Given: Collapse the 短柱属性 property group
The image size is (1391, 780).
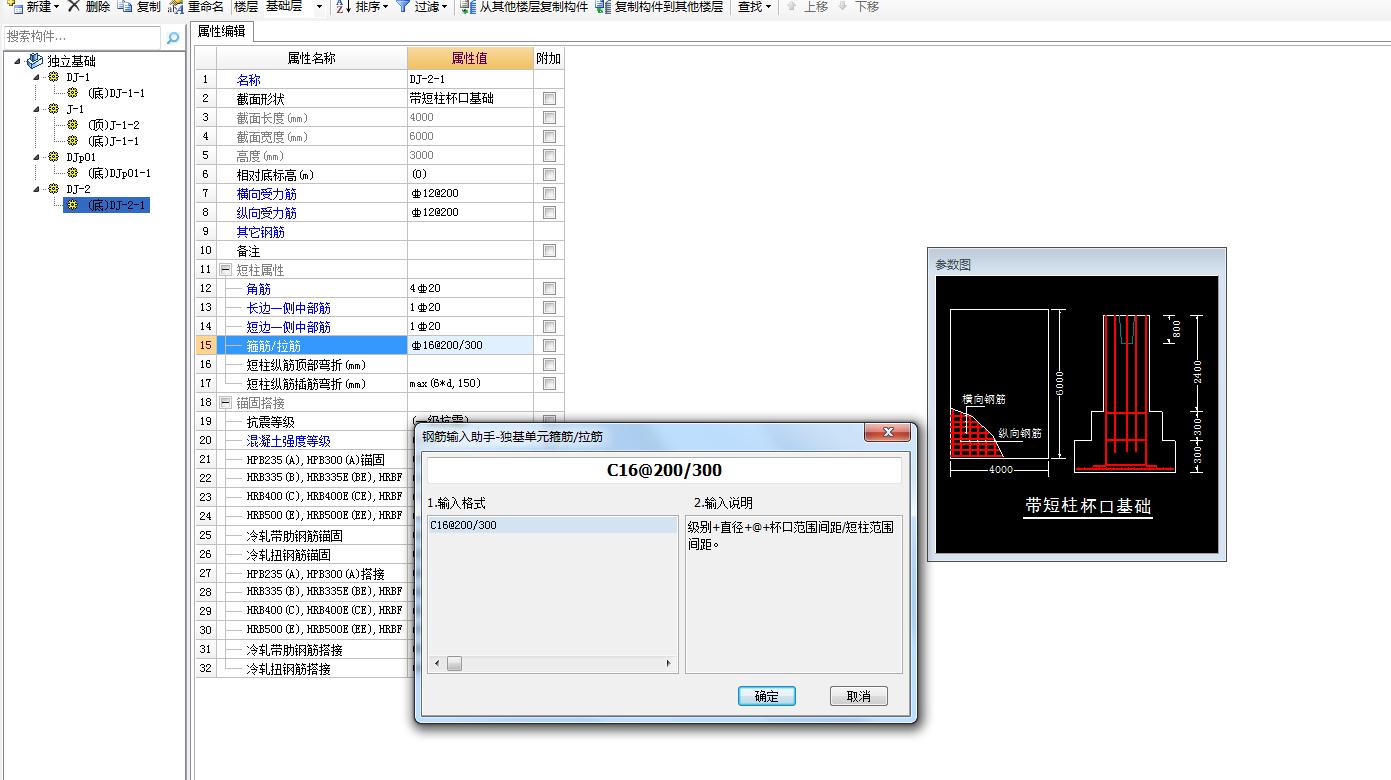Looking at the screenshot, I should click(225, 270).
